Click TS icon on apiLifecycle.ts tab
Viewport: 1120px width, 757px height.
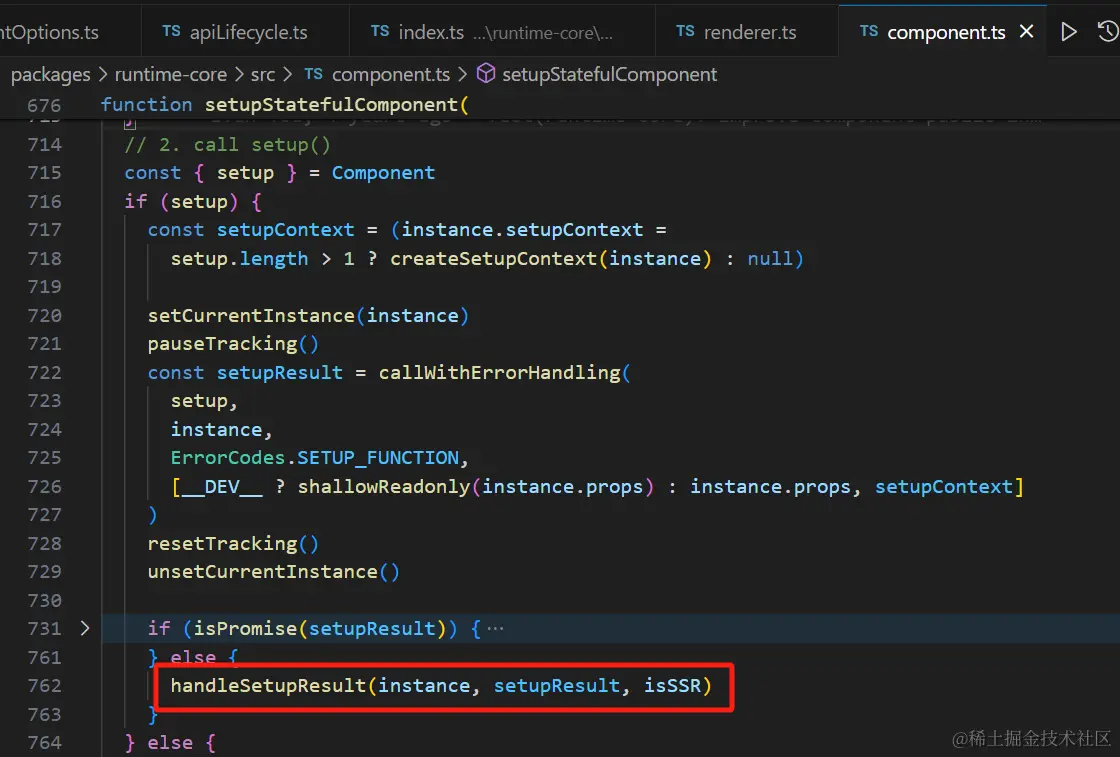tap(171, 31)
